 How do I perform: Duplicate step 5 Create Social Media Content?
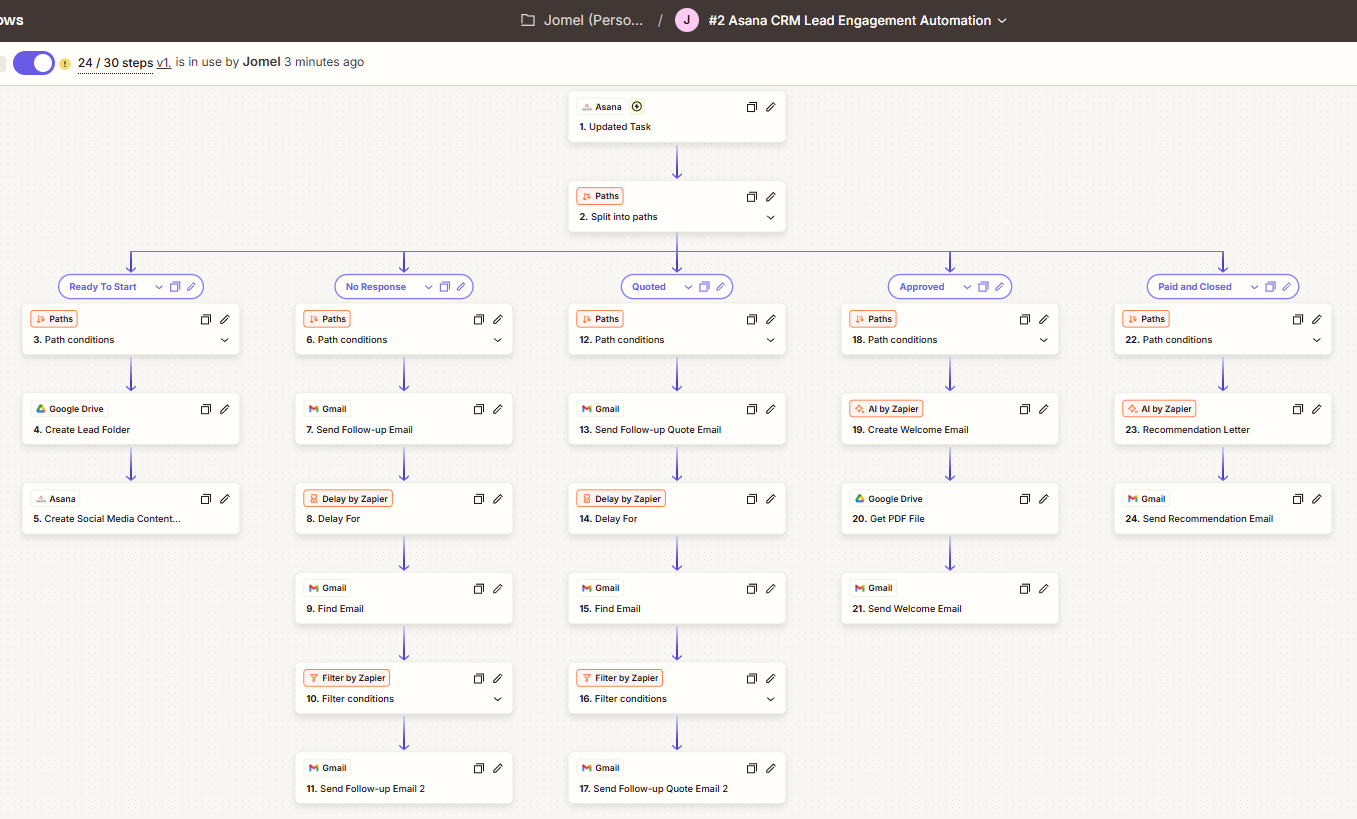[x=206, y=499]
